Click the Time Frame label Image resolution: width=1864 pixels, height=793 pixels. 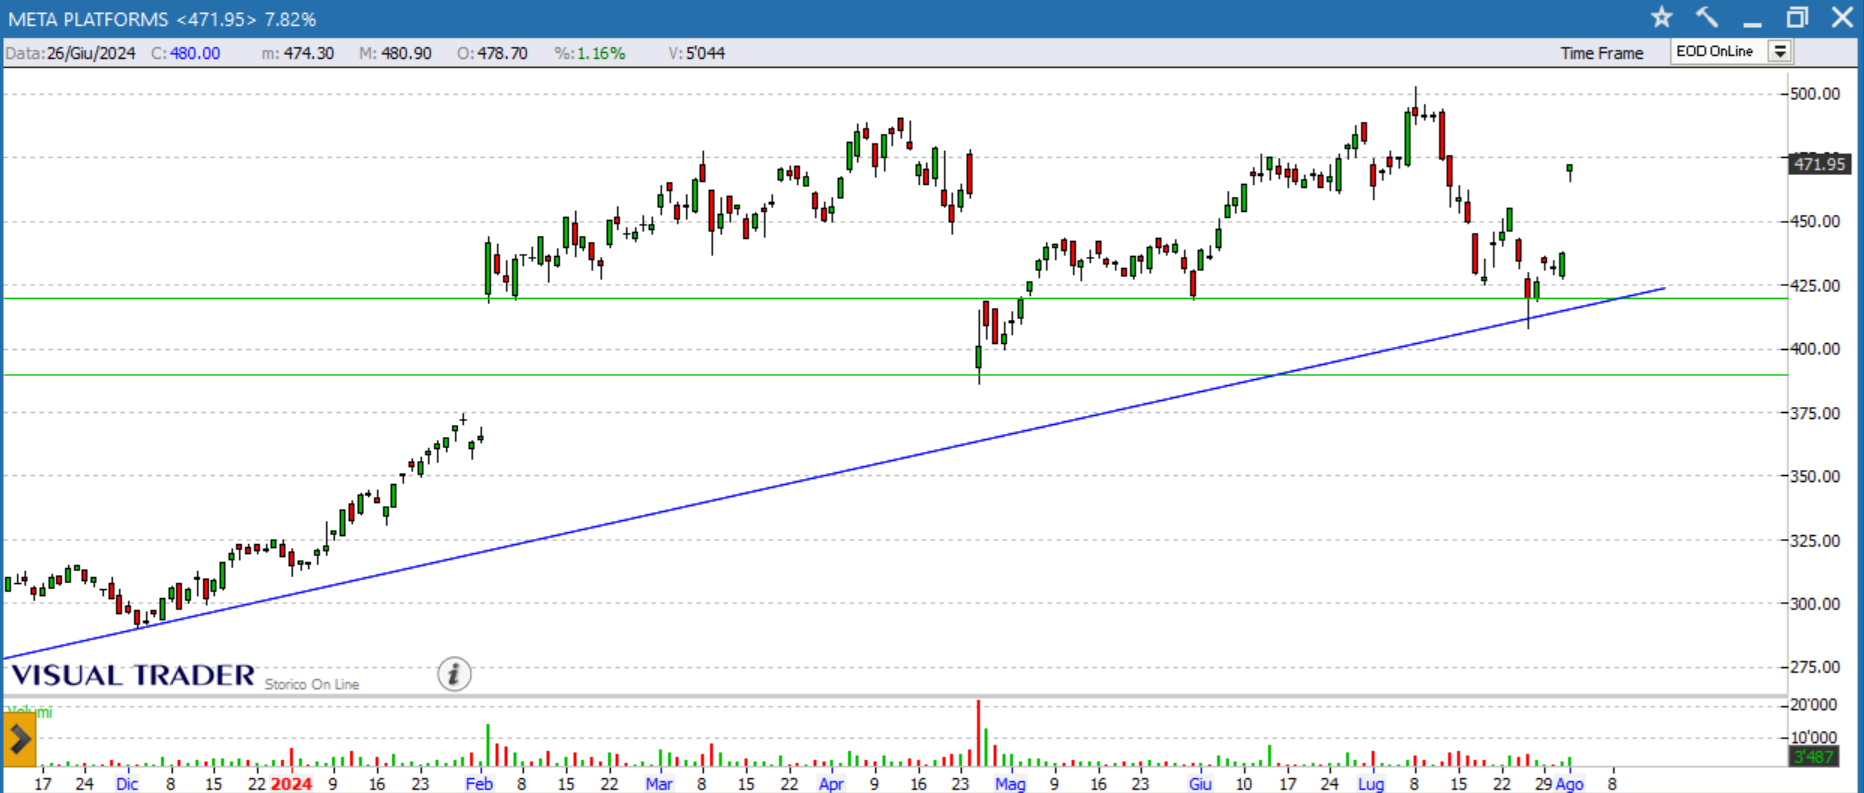[1602, 53]
